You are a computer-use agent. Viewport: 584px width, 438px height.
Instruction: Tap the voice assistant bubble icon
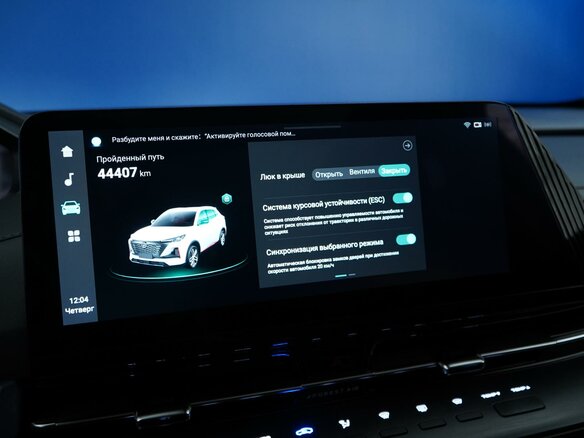96,142
